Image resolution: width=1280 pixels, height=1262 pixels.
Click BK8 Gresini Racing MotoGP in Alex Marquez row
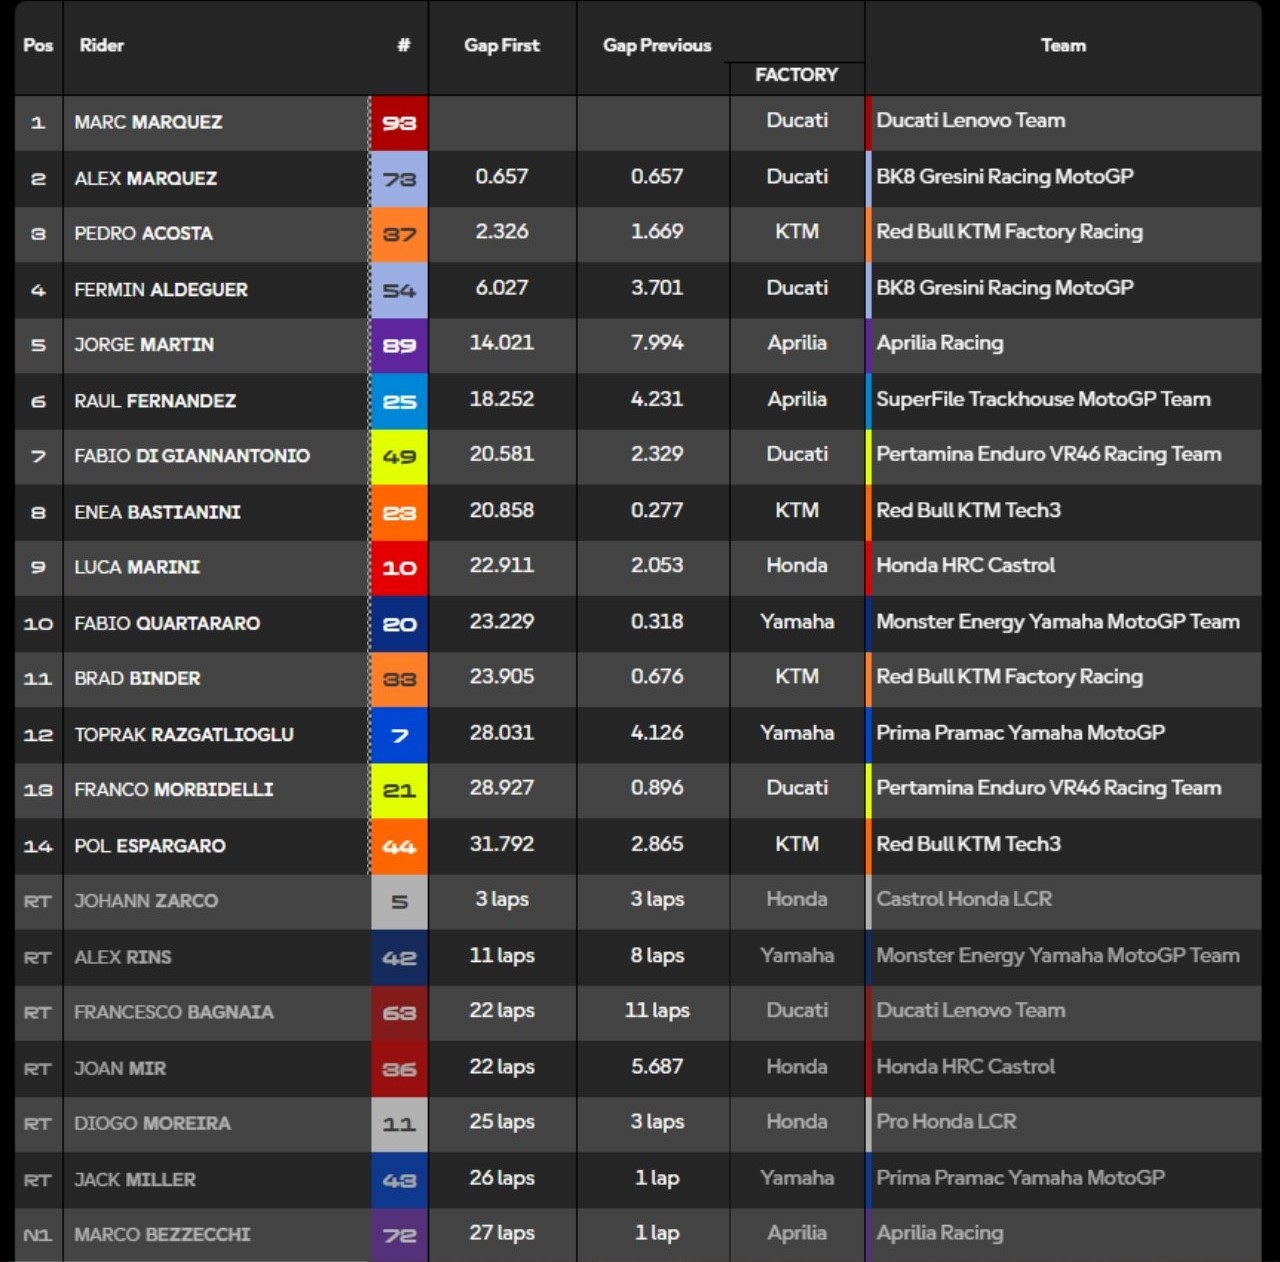point(1005,177)
